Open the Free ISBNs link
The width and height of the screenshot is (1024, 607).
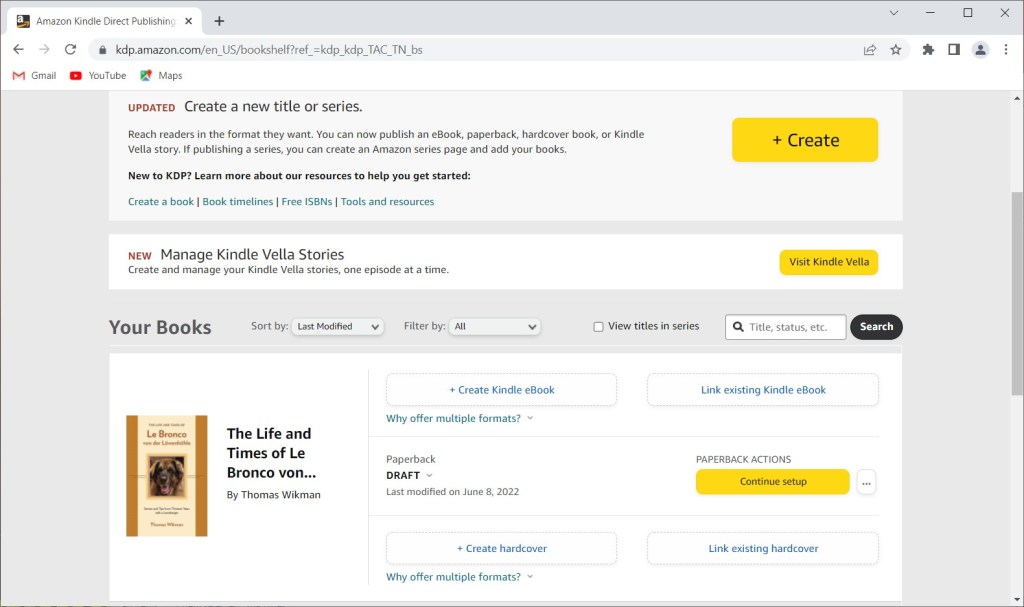click(x=307, y=201)
